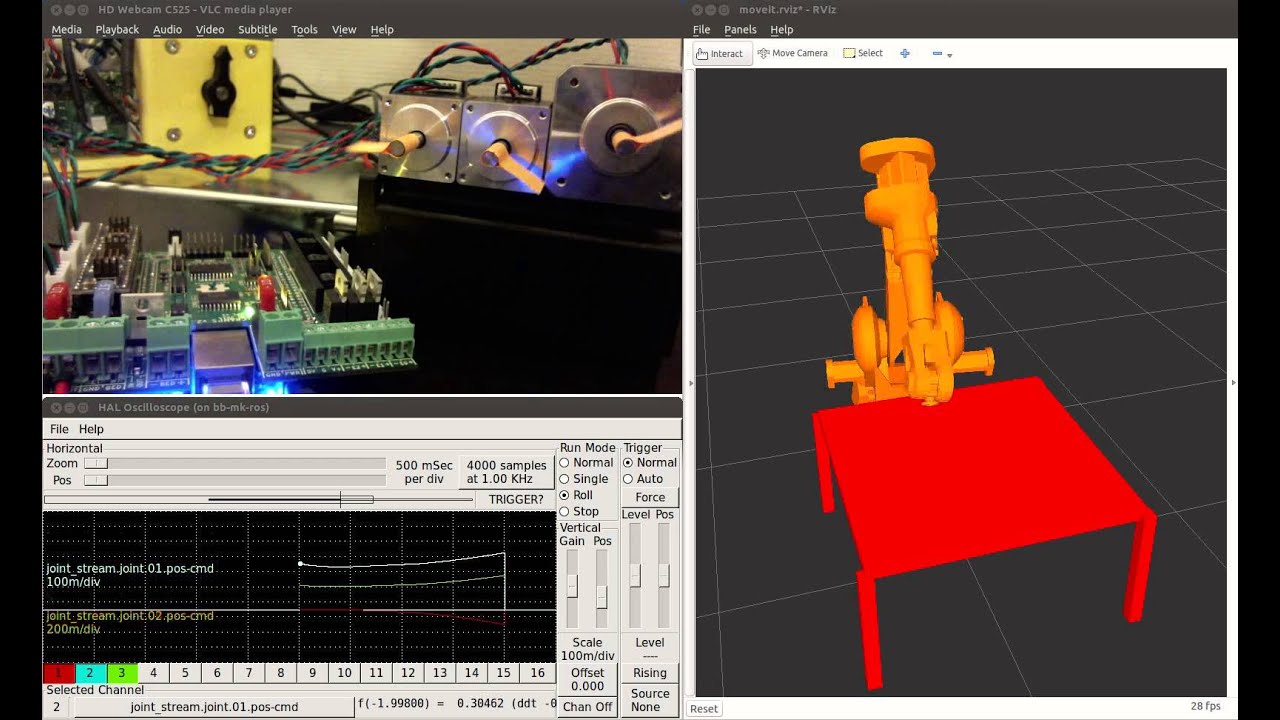The width and height of the screenshot is (1280, 720).
Task: Click the blue minus remove-tool icon in RViz
Action: [x=937, y=53]
